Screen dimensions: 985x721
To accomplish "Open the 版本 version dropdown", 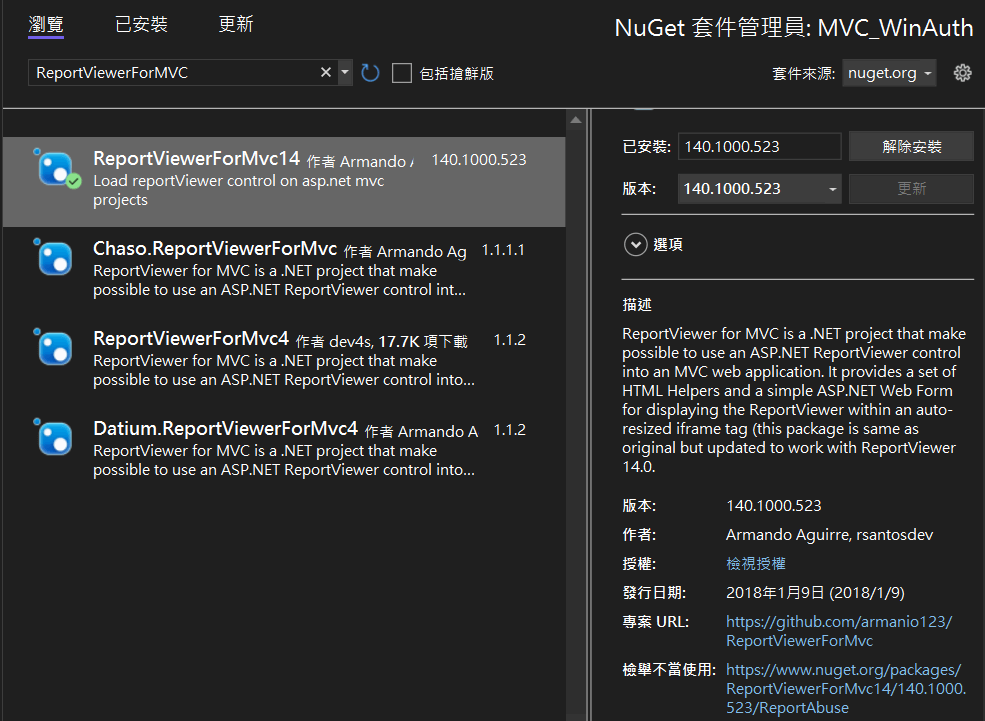I will [x=760, y=189].
